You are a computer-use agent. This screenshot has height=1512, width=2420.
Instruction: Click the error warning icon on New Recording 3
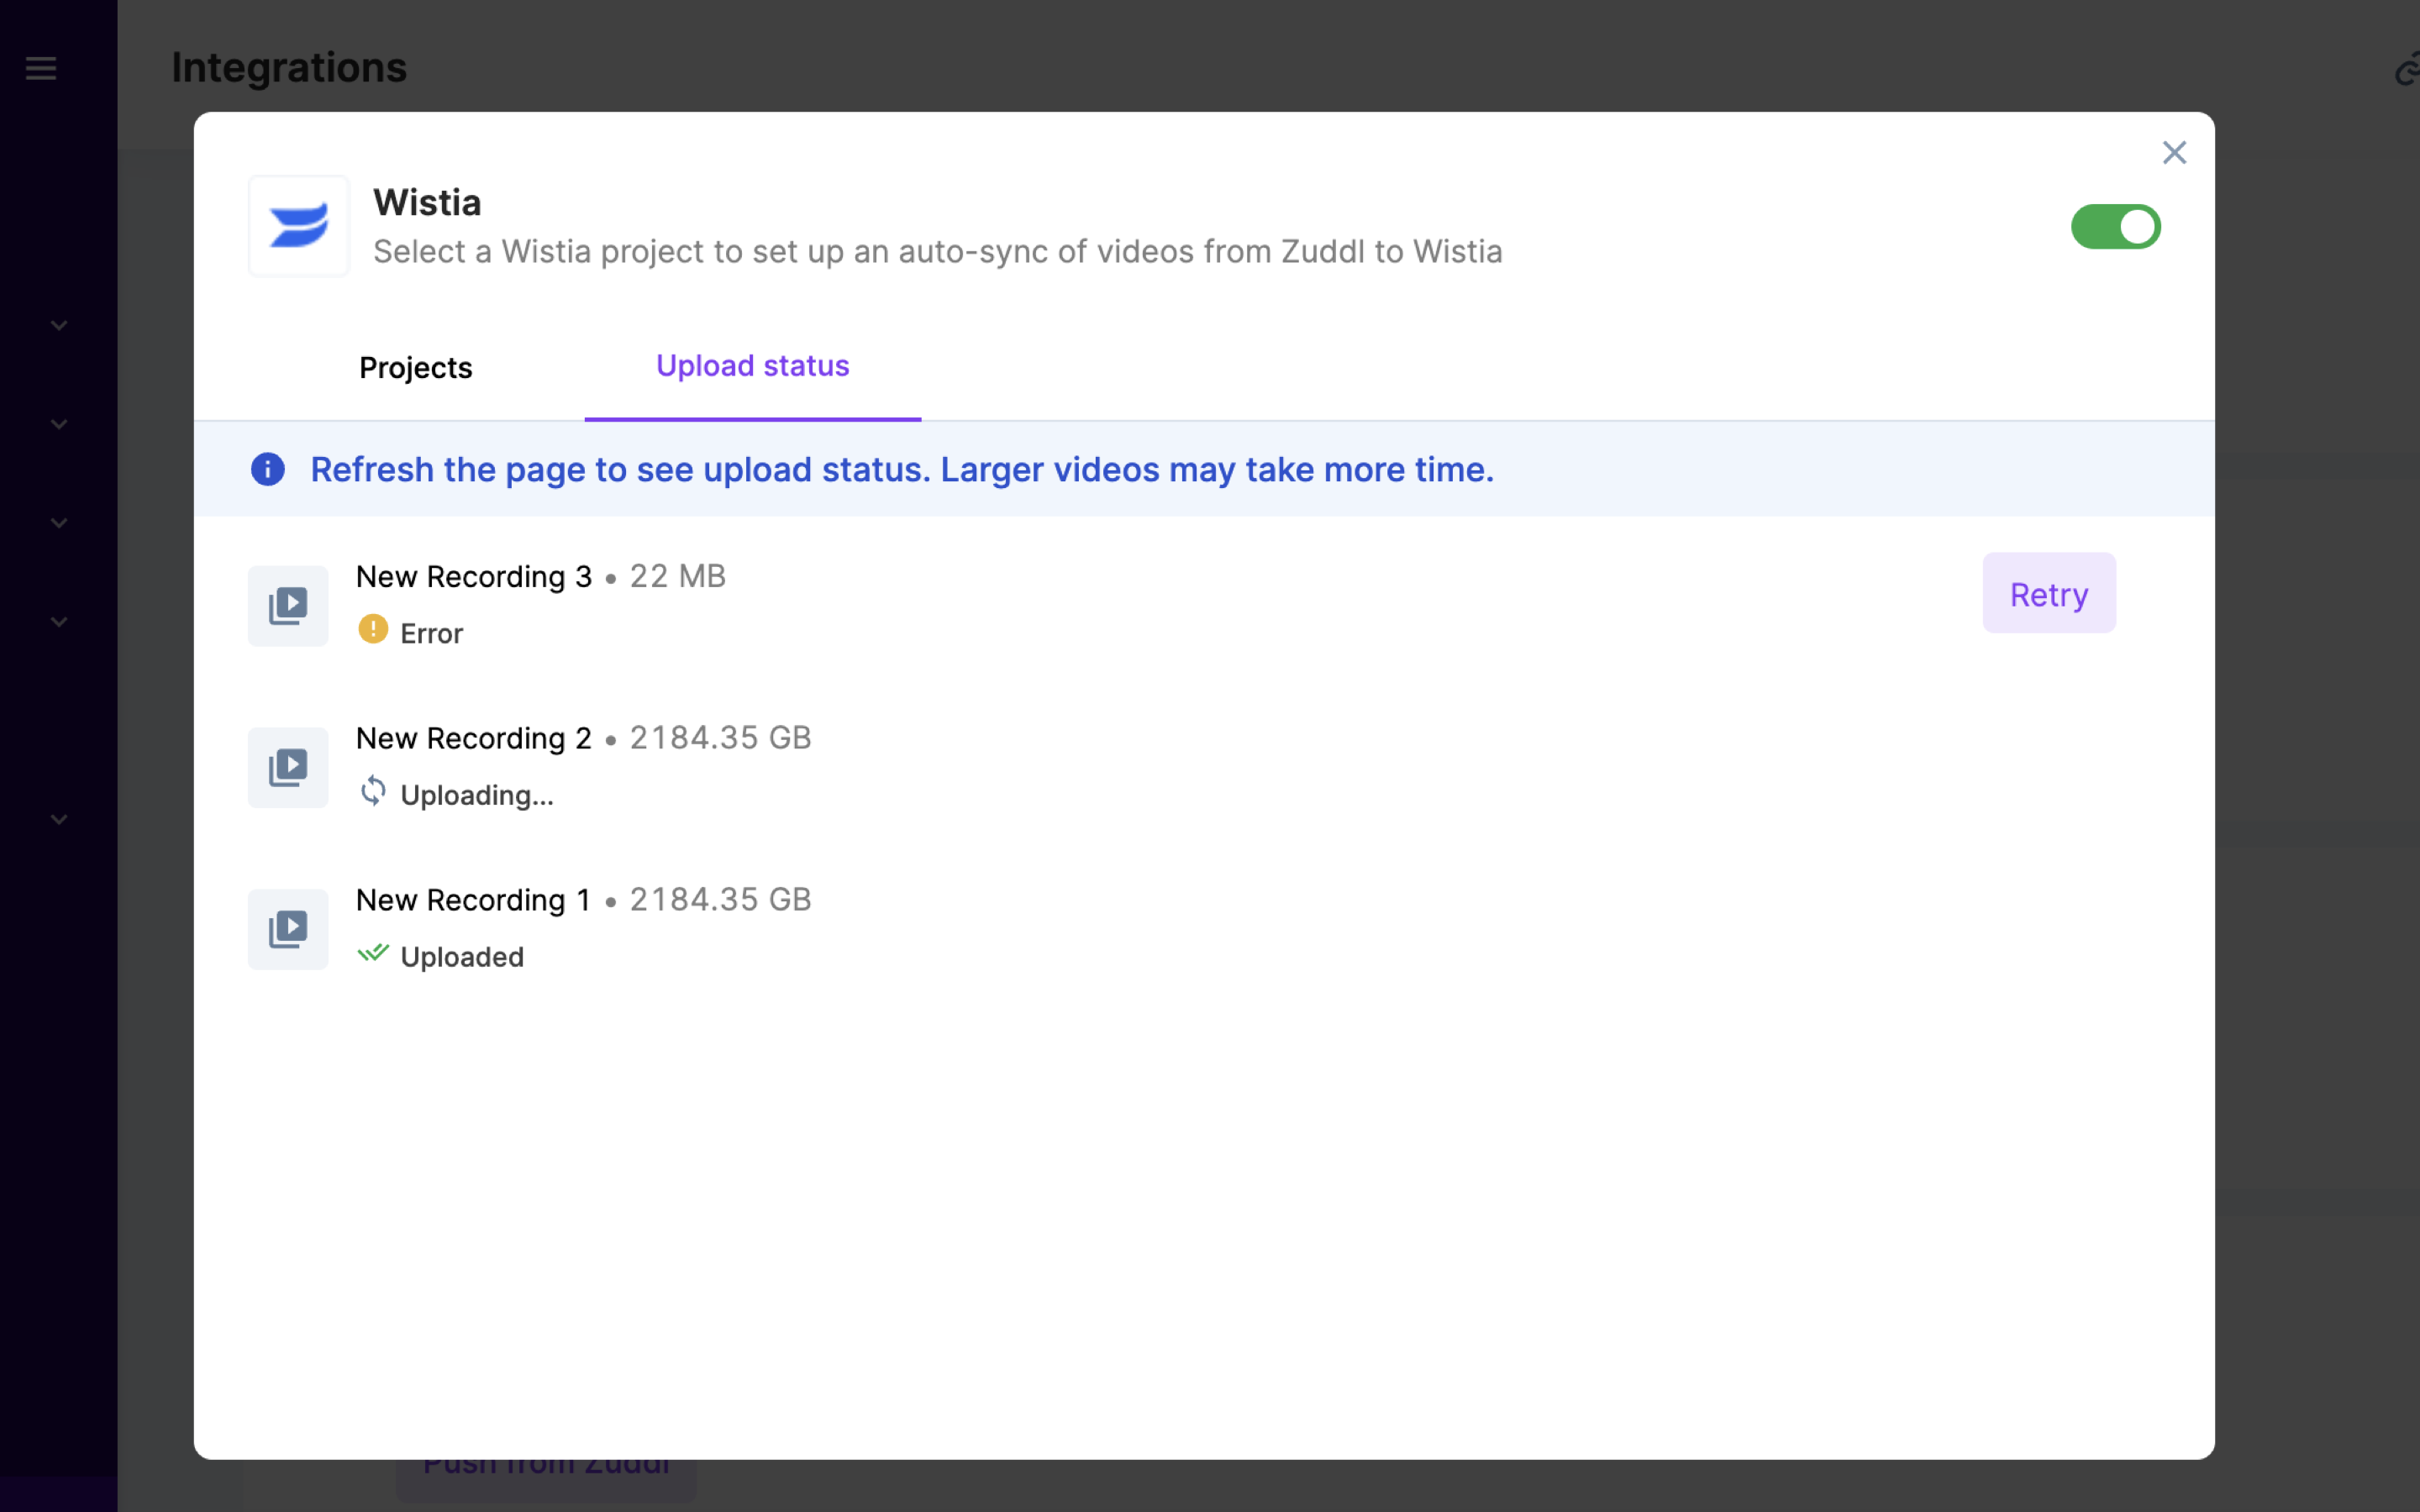point(374,630)
